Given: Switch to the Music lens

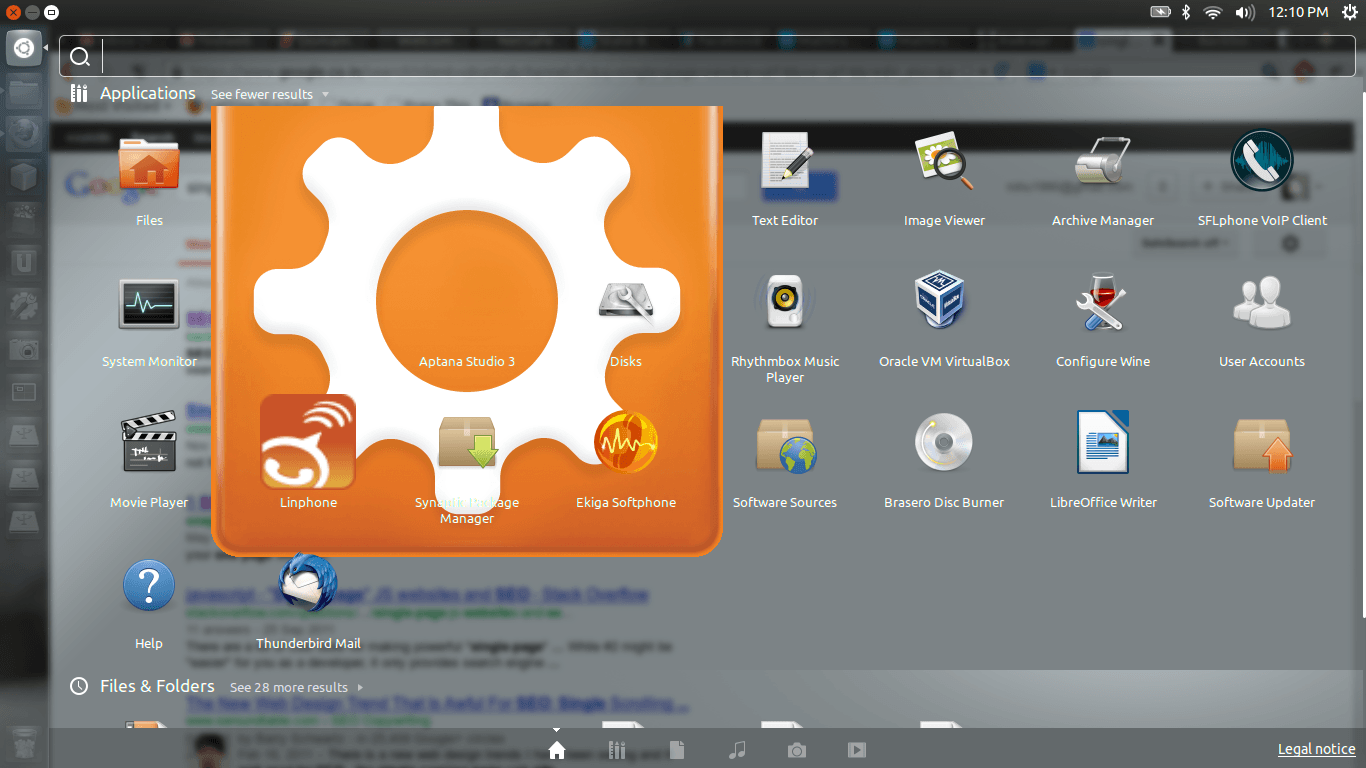Looking at the screenshot, I should coord(737,750).
